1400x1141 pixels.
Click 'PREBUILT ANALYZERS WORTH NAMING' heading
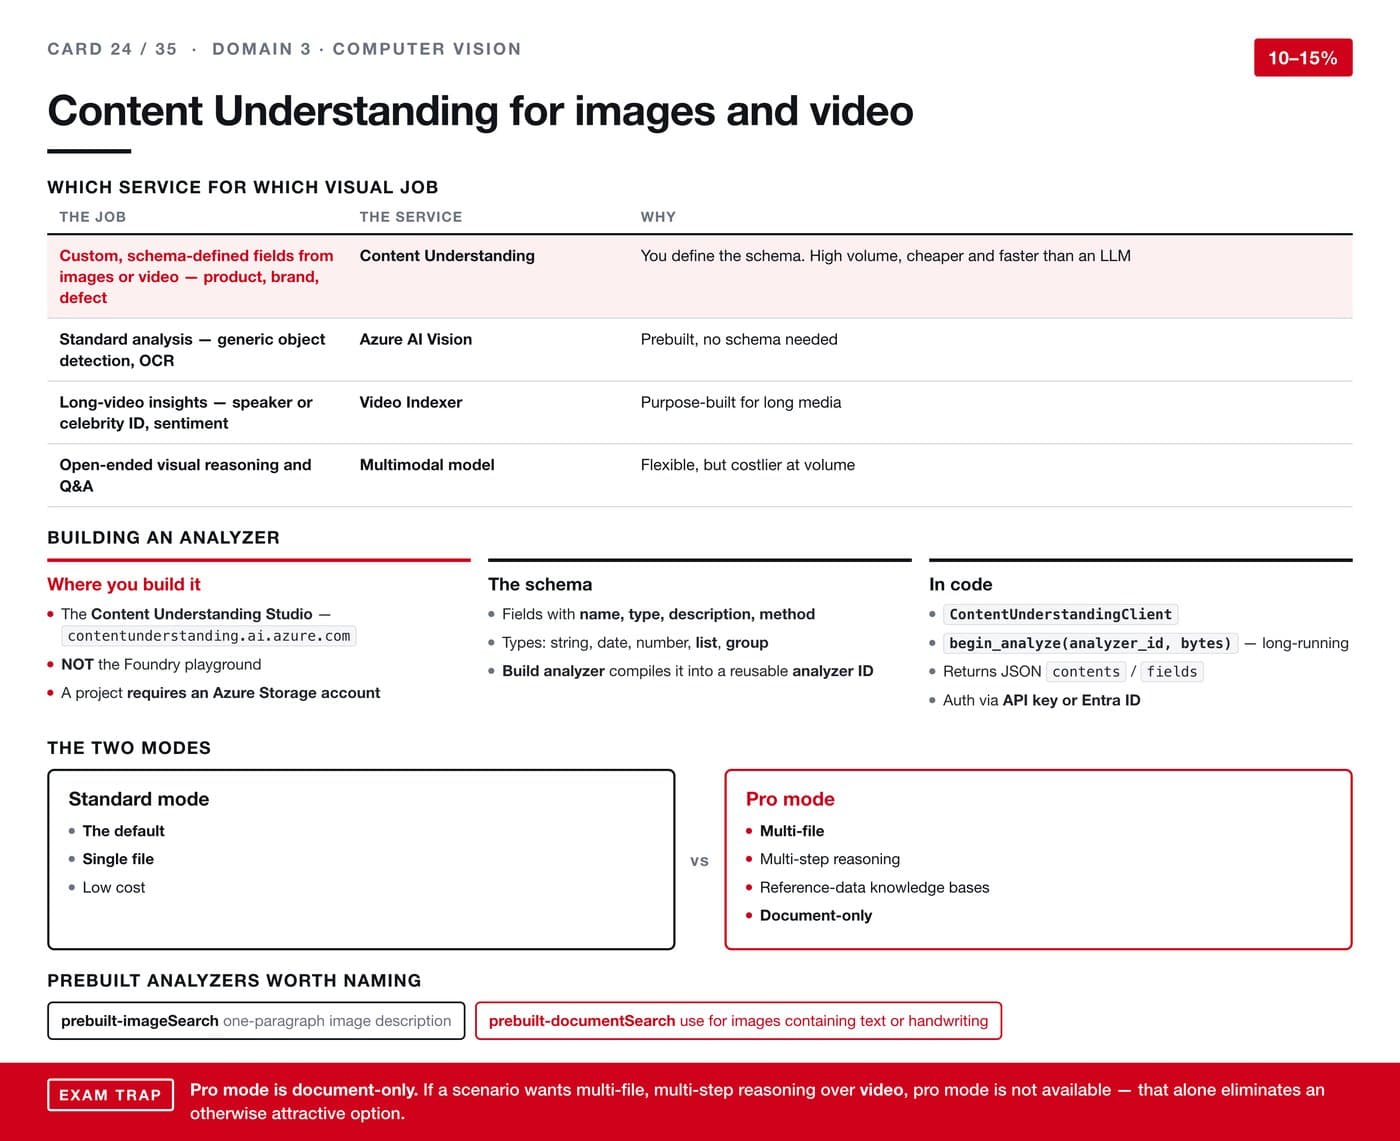(234, 981)
